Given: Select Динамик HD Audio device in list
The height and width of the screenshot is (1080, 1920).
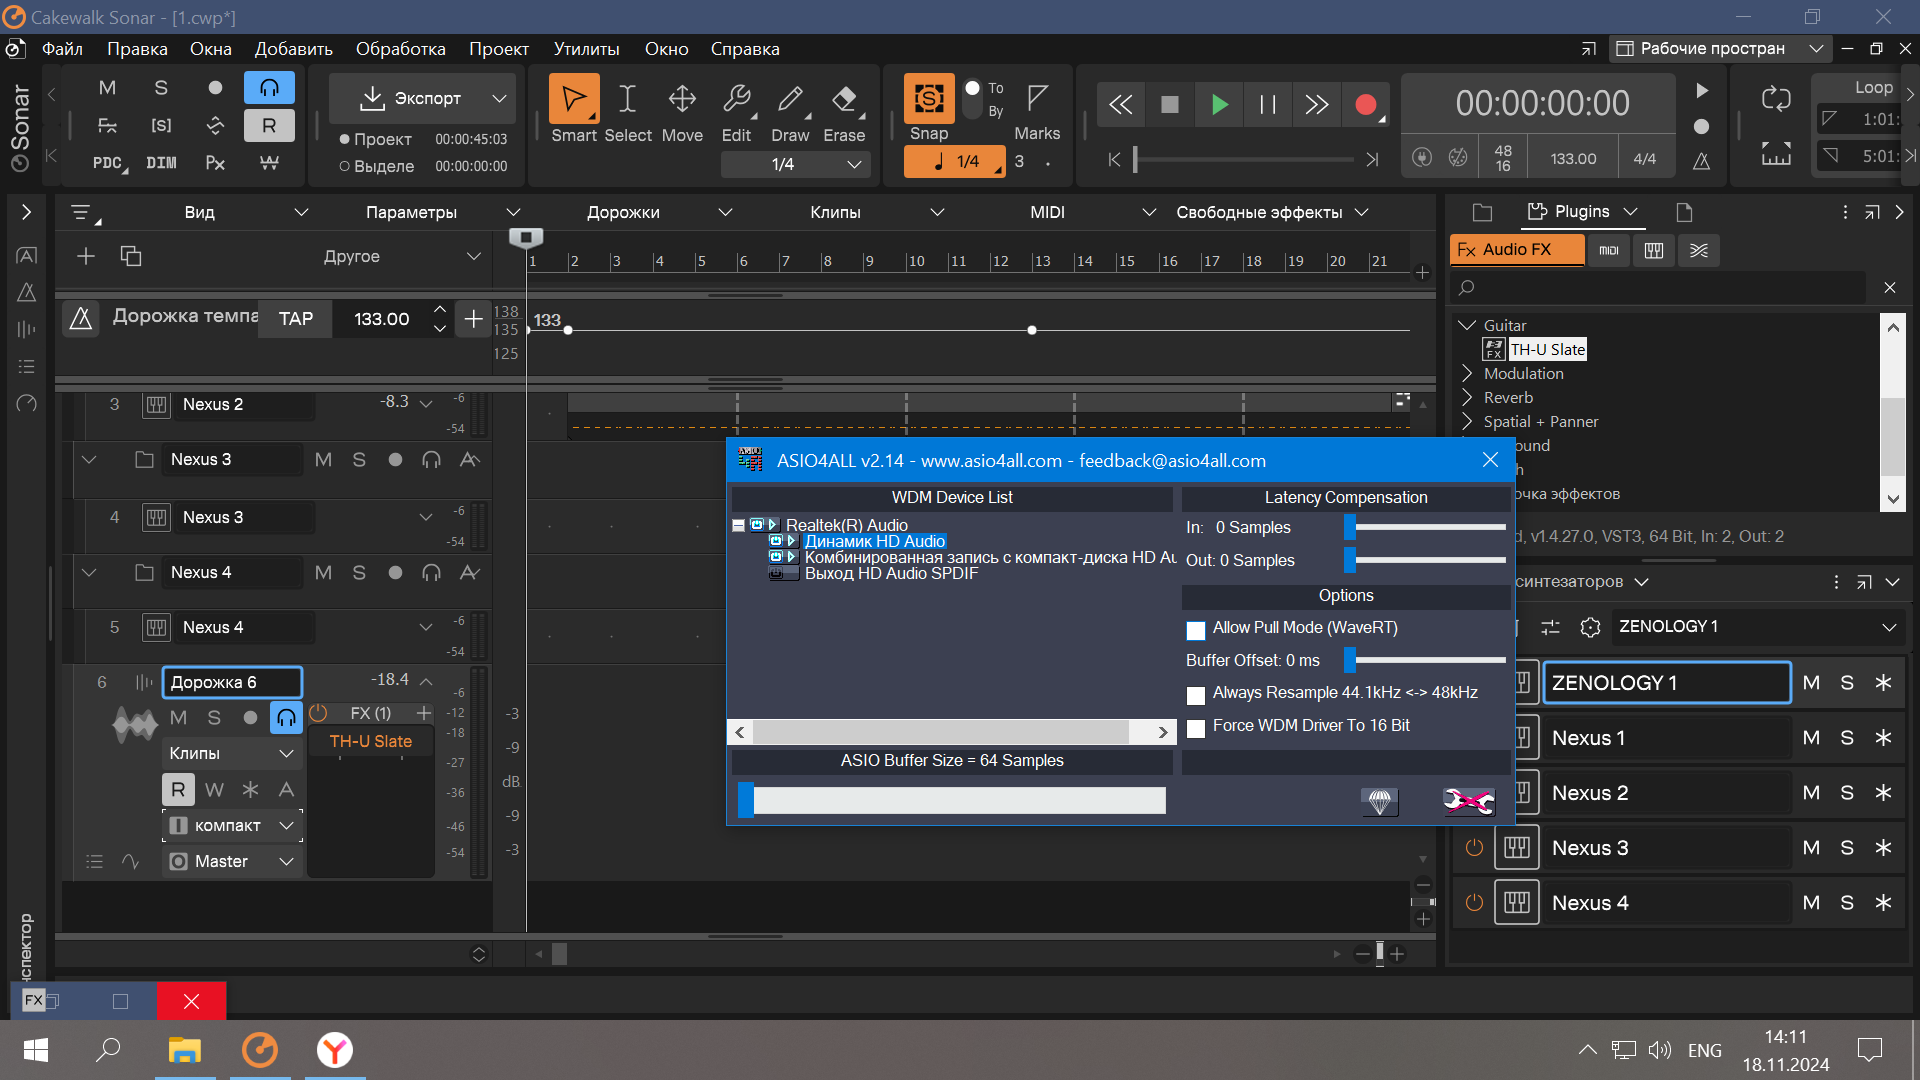Looking at the screenshot, I should coord(874,541).
